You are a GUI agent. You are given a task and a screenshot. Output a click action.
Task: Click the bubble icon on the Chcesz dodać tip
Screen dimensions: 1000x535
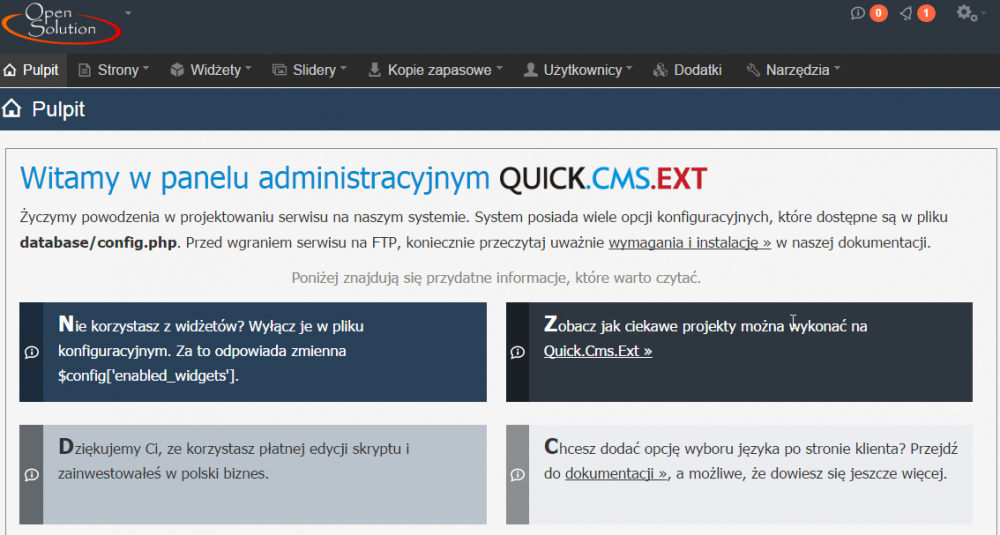517,474
